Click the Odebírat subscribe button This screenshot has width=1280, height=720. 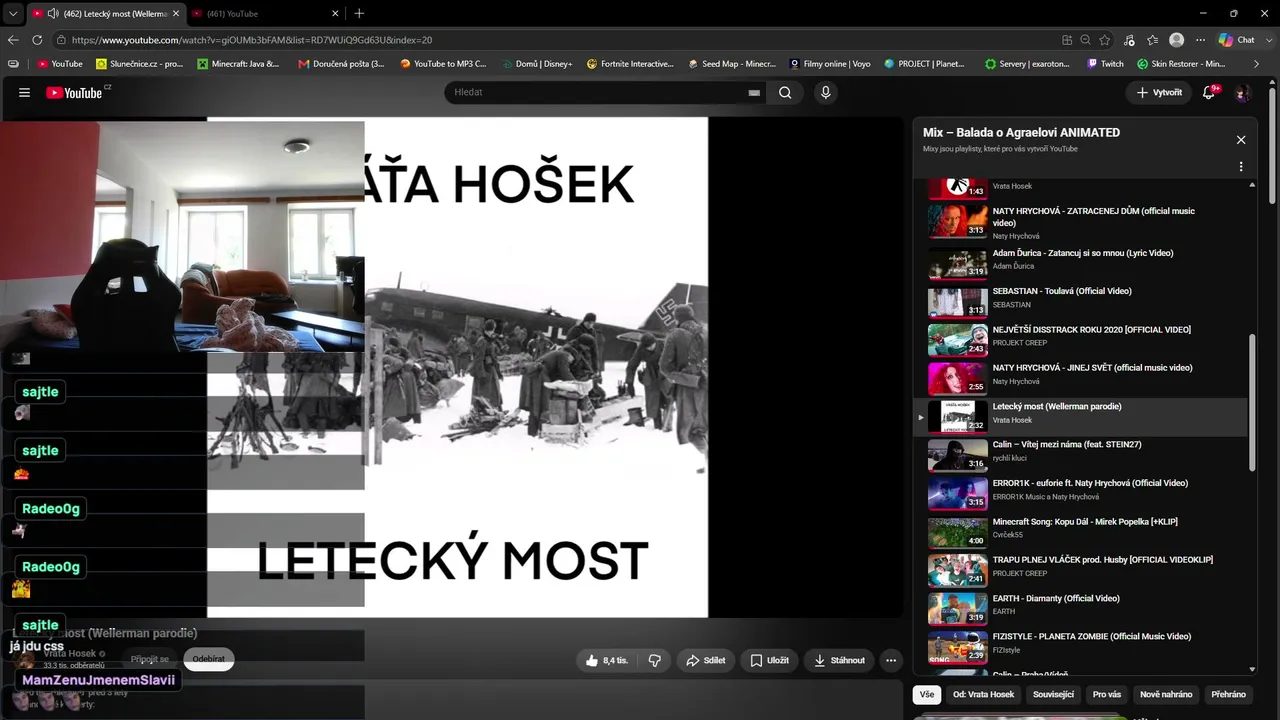pos(209,659)
